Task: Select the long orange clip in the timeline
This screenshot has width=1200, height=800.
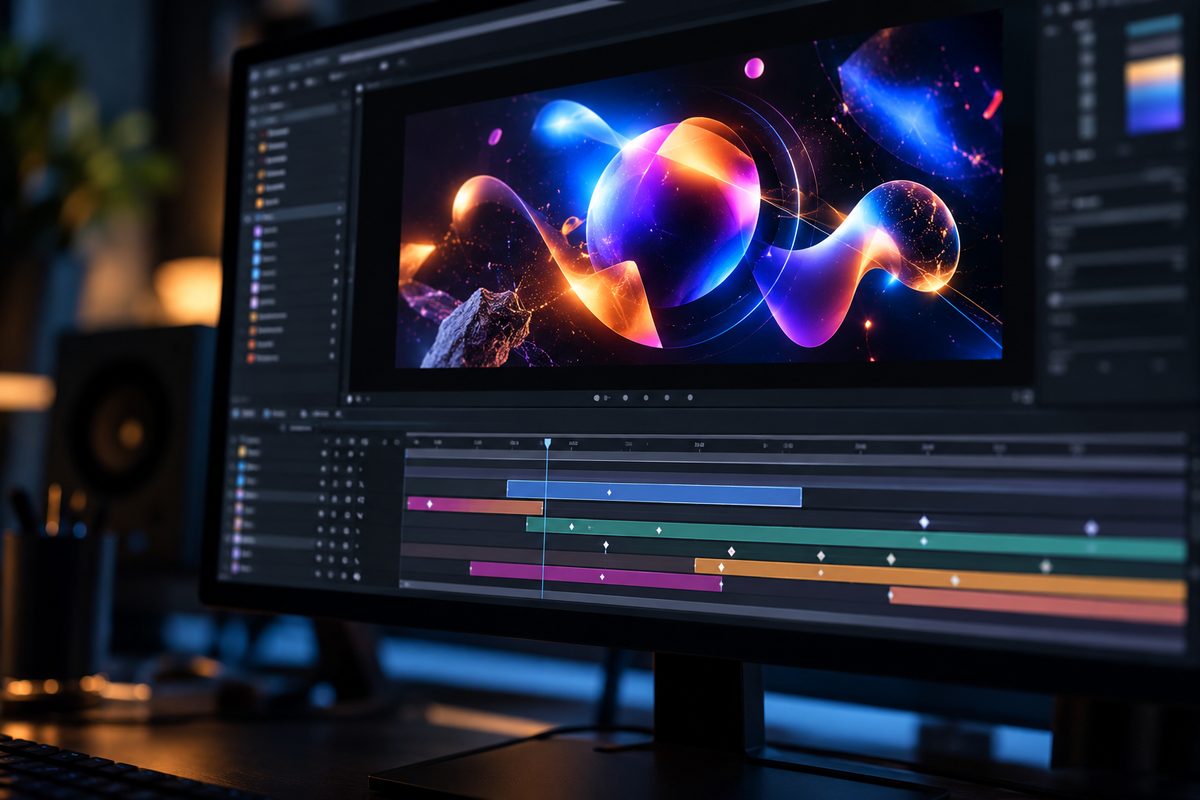Action: coord(940,578)
